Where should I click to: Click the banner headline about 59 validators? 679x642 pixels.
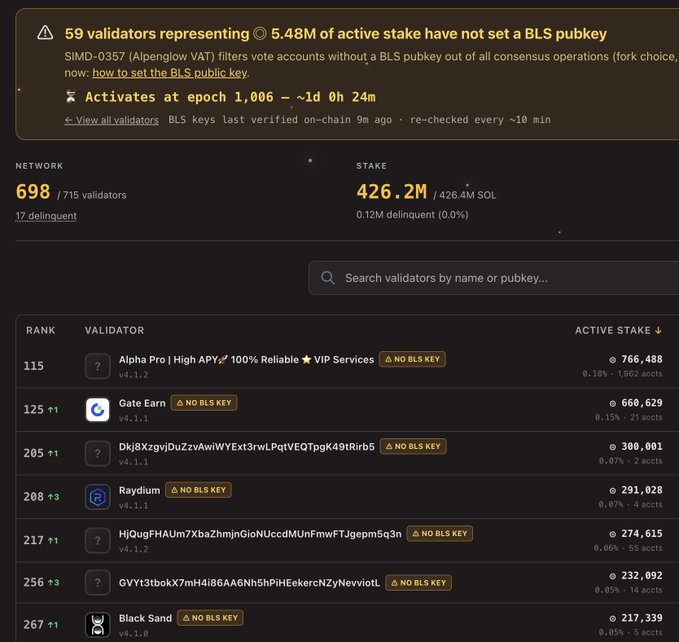tap(336, 34)
